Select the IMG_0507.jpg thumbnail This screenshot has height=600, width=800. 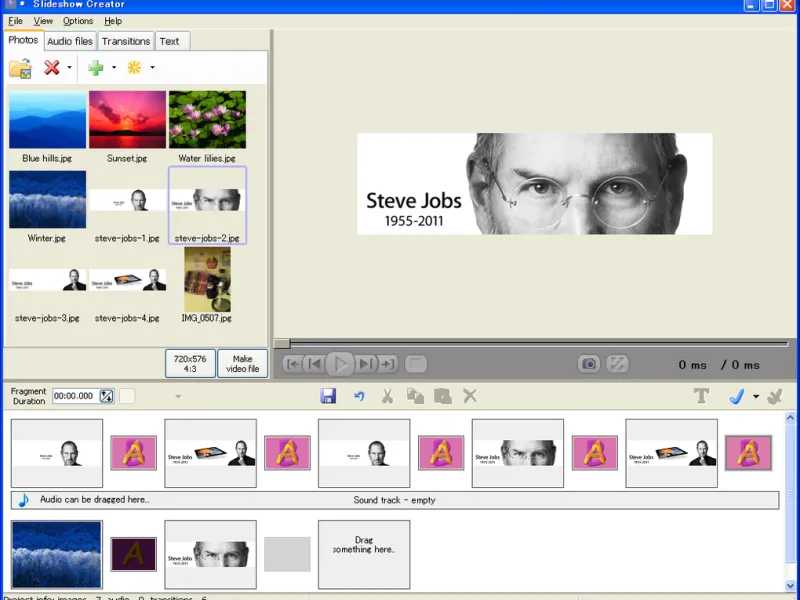pyautogui.click(x=207, y=280)
